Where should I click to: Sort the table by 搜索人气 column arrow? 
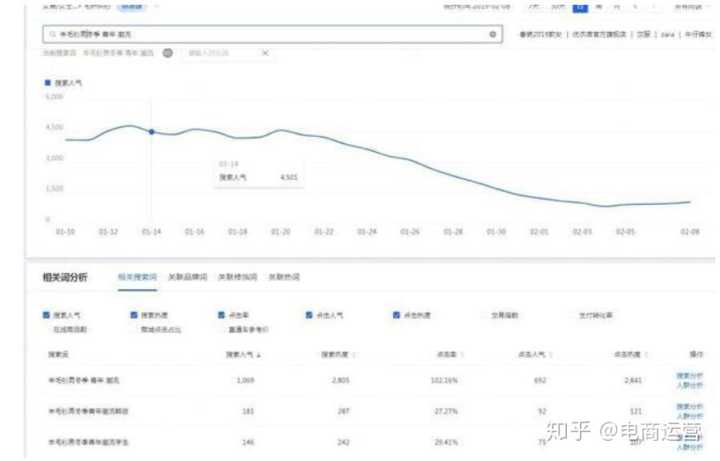[x=260, y=354]
